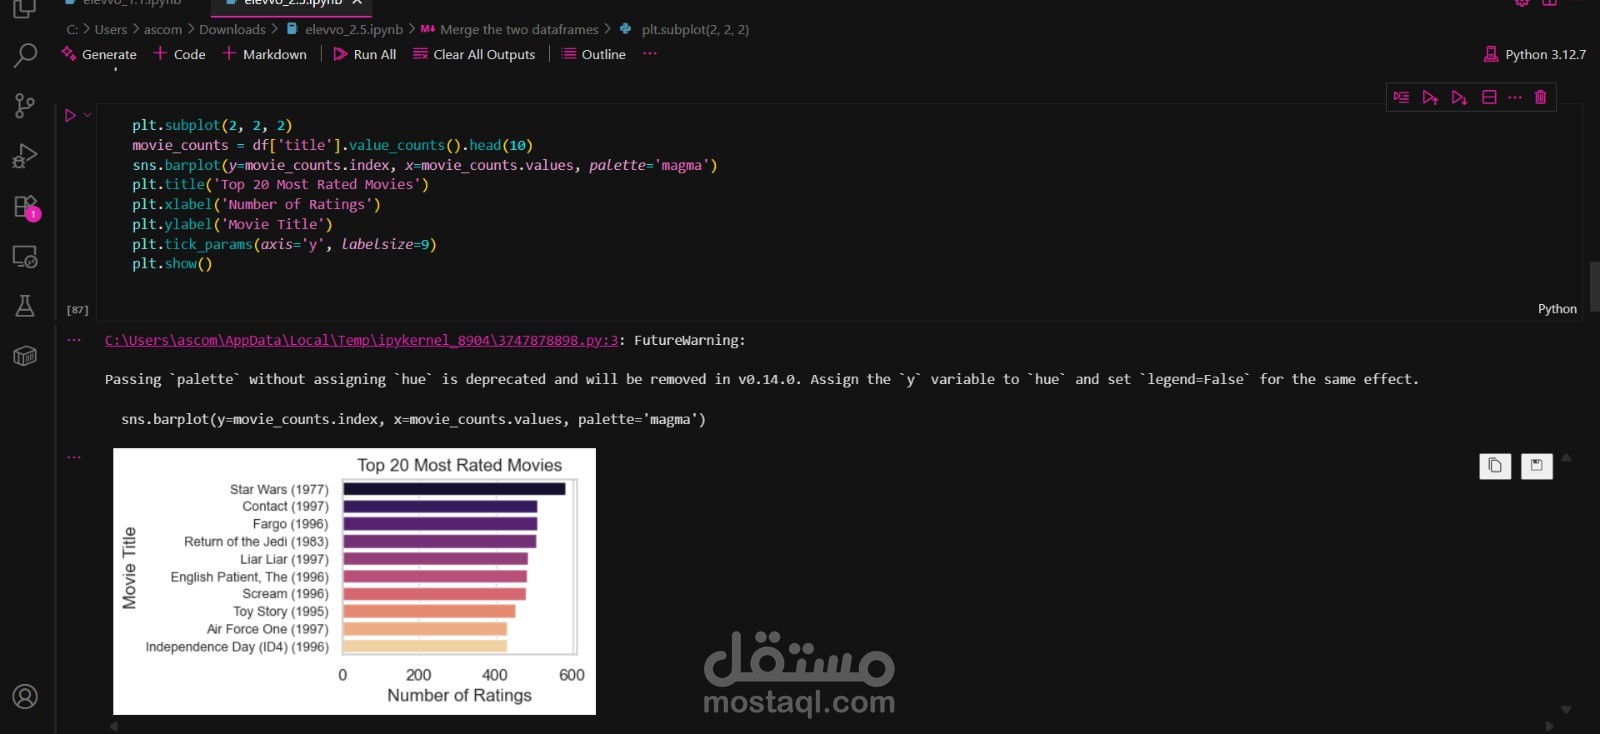This screenshot has height=734, width=1600.
Task: Expand the run cell options arrow
Action: click(88, 115)
